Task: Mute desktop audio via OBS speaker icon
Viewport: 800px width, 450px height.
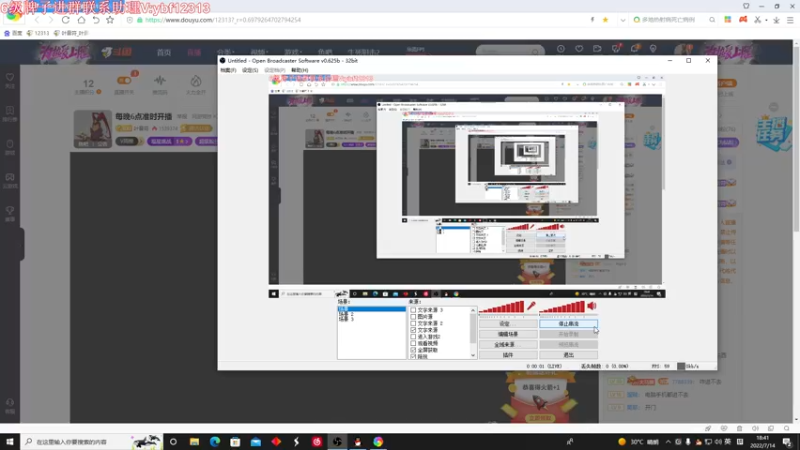Action: point(592,306)
